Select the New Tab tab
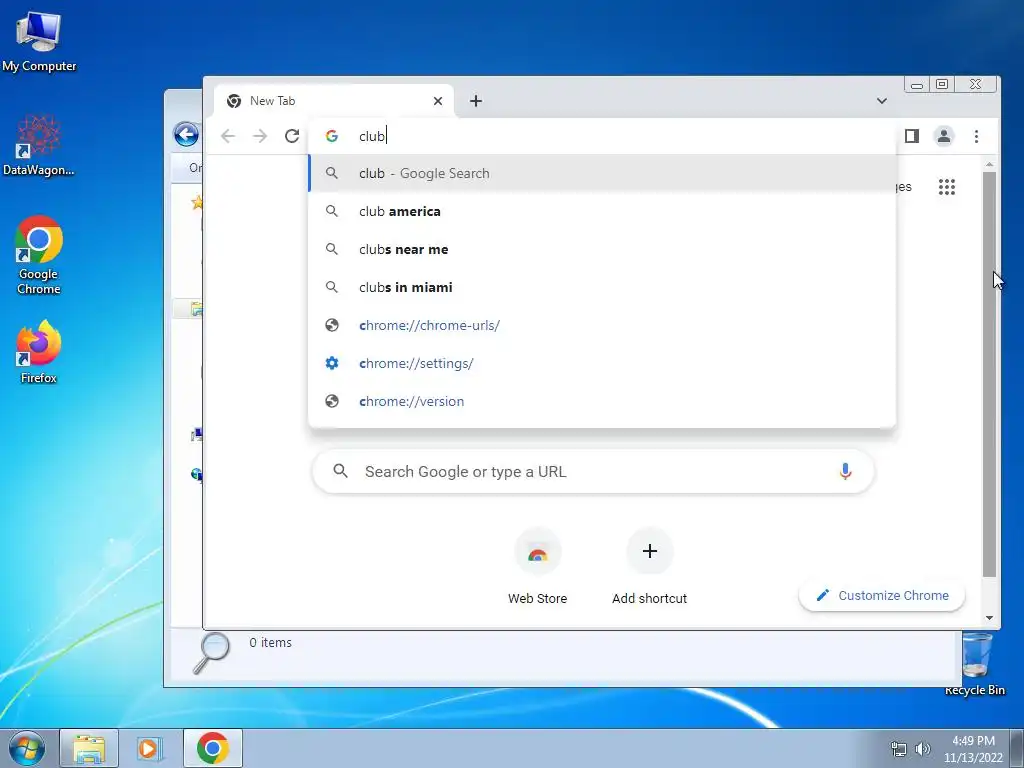This screenshot has height=768, width=1024. click(334, 101)
